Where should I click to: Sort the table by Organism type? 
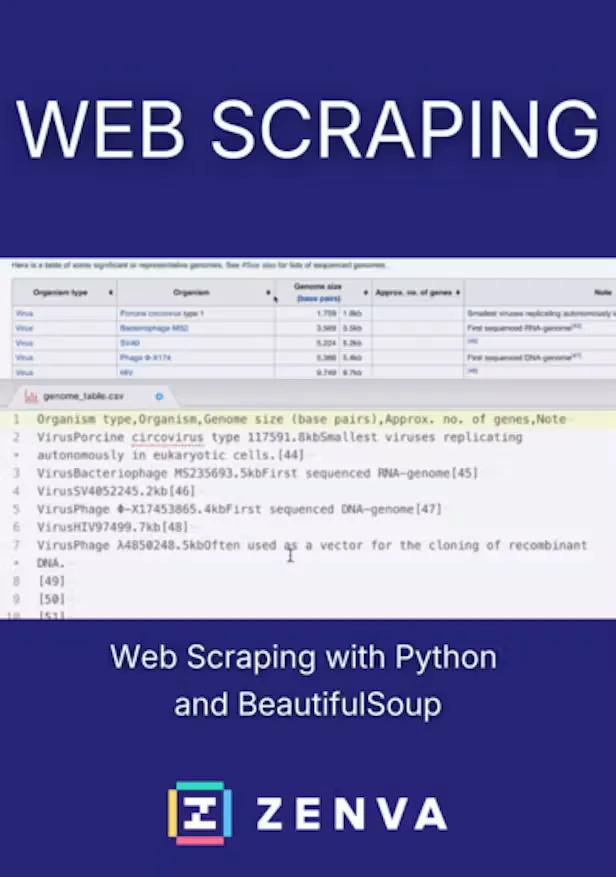(111, 293)
